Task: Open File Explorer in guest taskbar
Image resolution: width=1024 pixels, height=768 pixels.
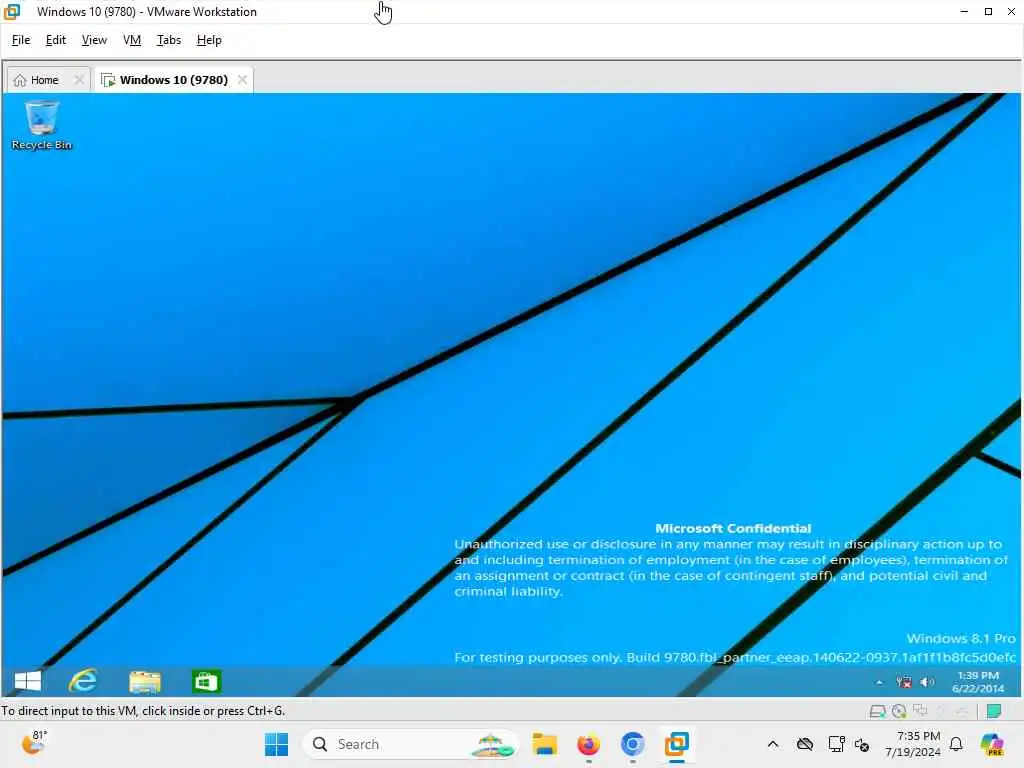Action: coord(144,681)
